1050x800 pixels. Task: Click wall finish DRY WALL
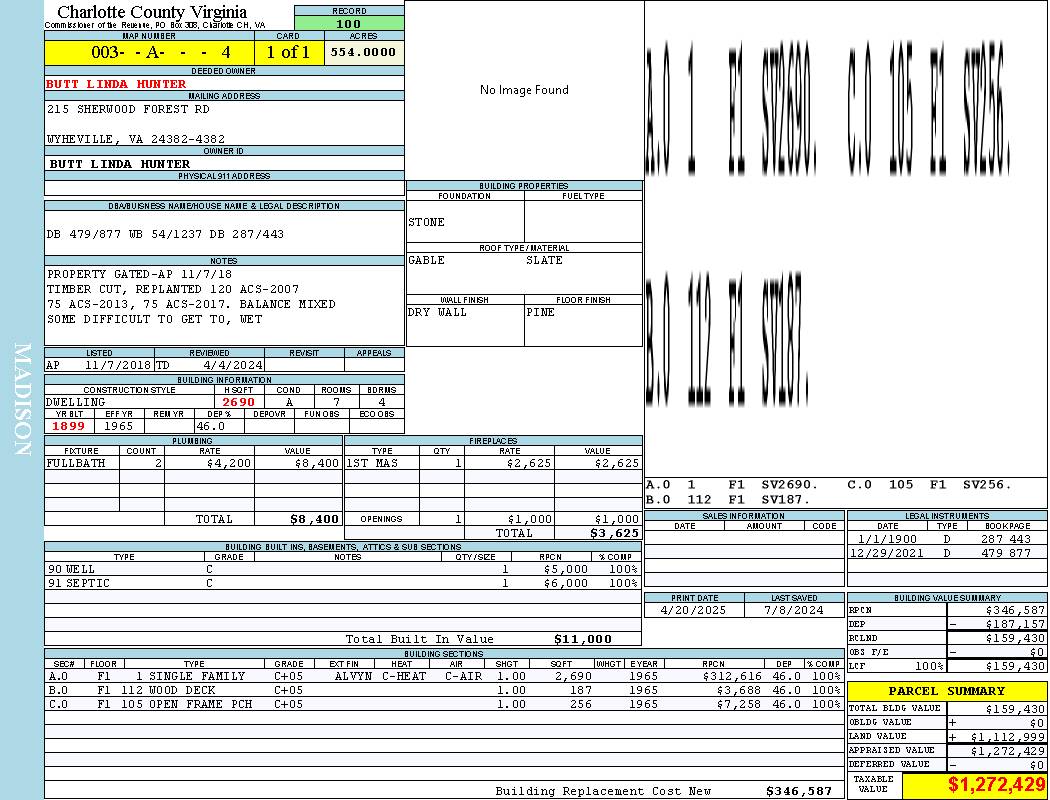tap(437, 312)
